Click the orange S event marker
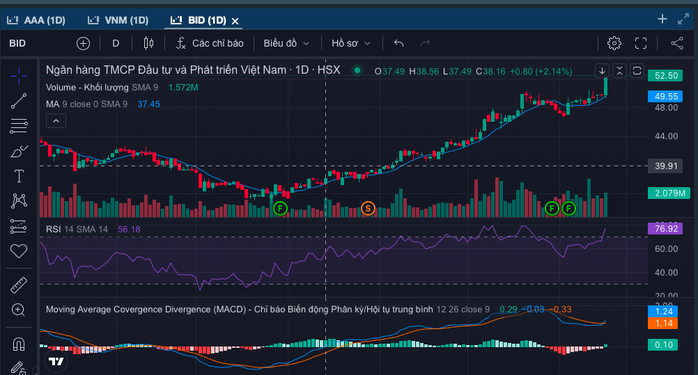 [368, 208]
